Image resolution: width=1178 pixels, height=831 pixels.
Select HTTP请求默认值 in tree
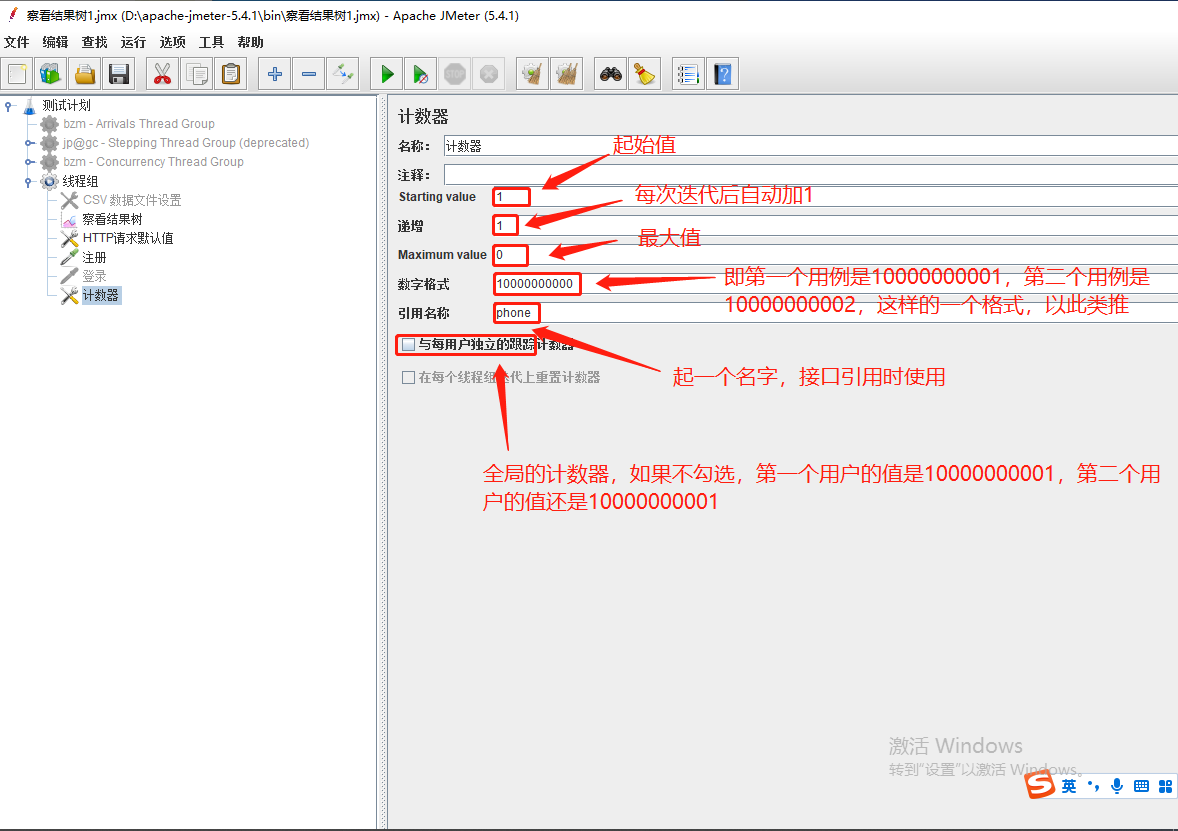(x=128, y=238)
